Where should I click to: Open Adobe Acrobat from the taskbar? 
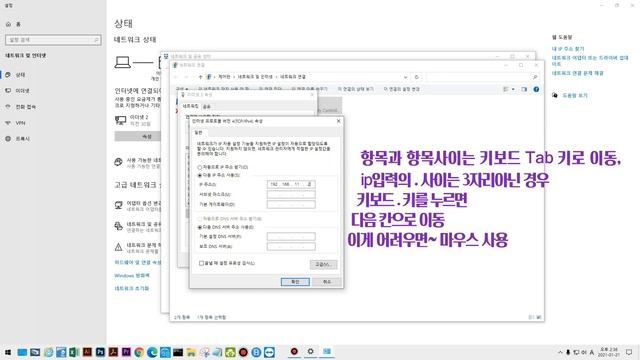(x=113, y=352)
